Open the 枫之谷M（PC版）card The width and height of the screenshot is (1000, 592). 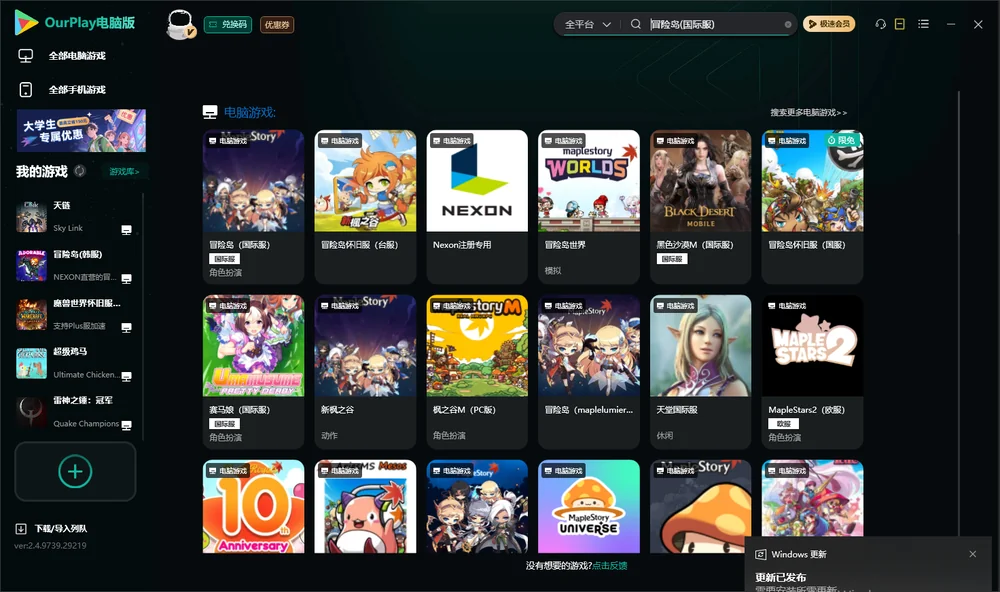[477, 372]
